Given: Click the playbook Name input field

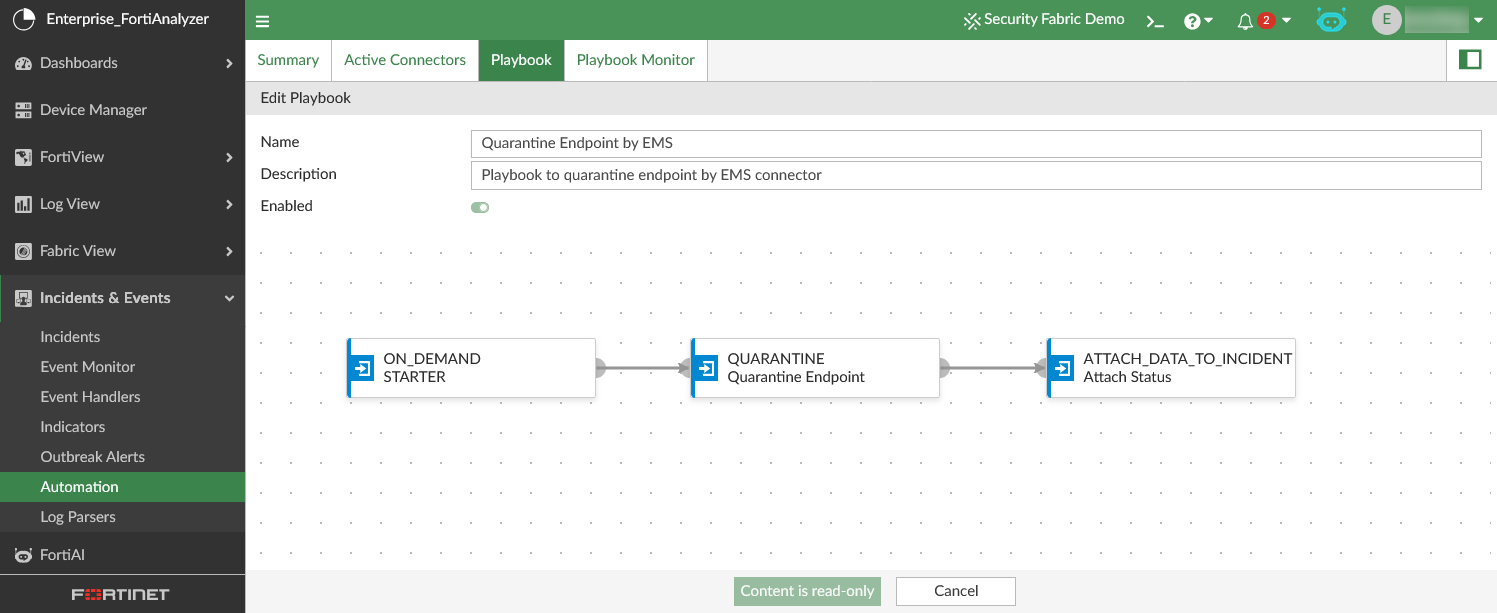Looking at the screenshot, I should tap(975, 143).
